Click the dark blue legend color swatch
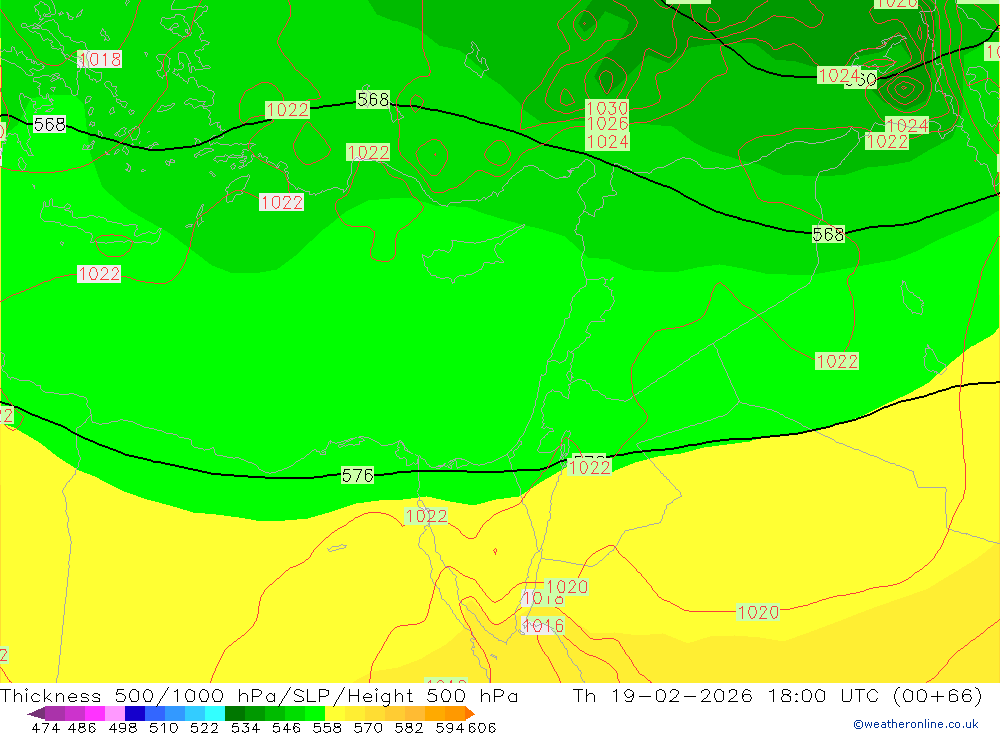This screenshot has width=1000, height=733. click(x=135, y=713)
